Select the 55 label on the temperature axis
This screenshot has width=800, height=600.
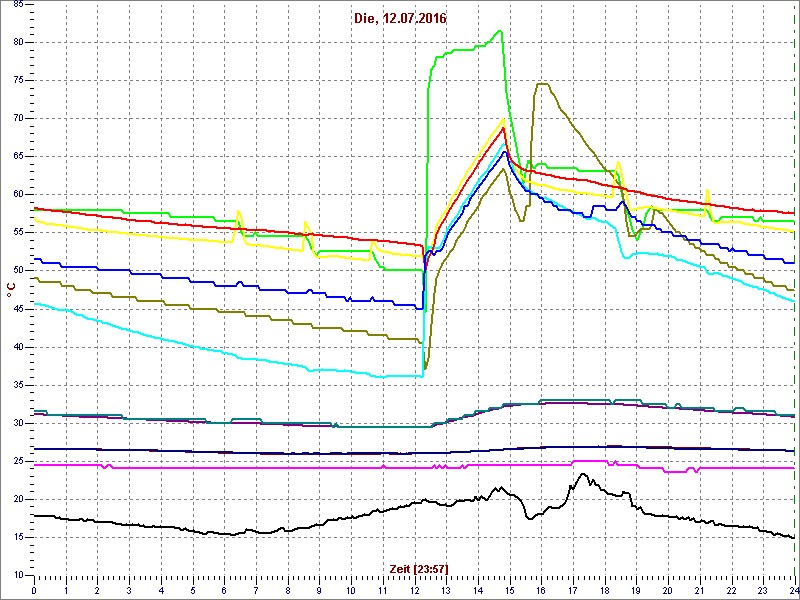(17, 233)
